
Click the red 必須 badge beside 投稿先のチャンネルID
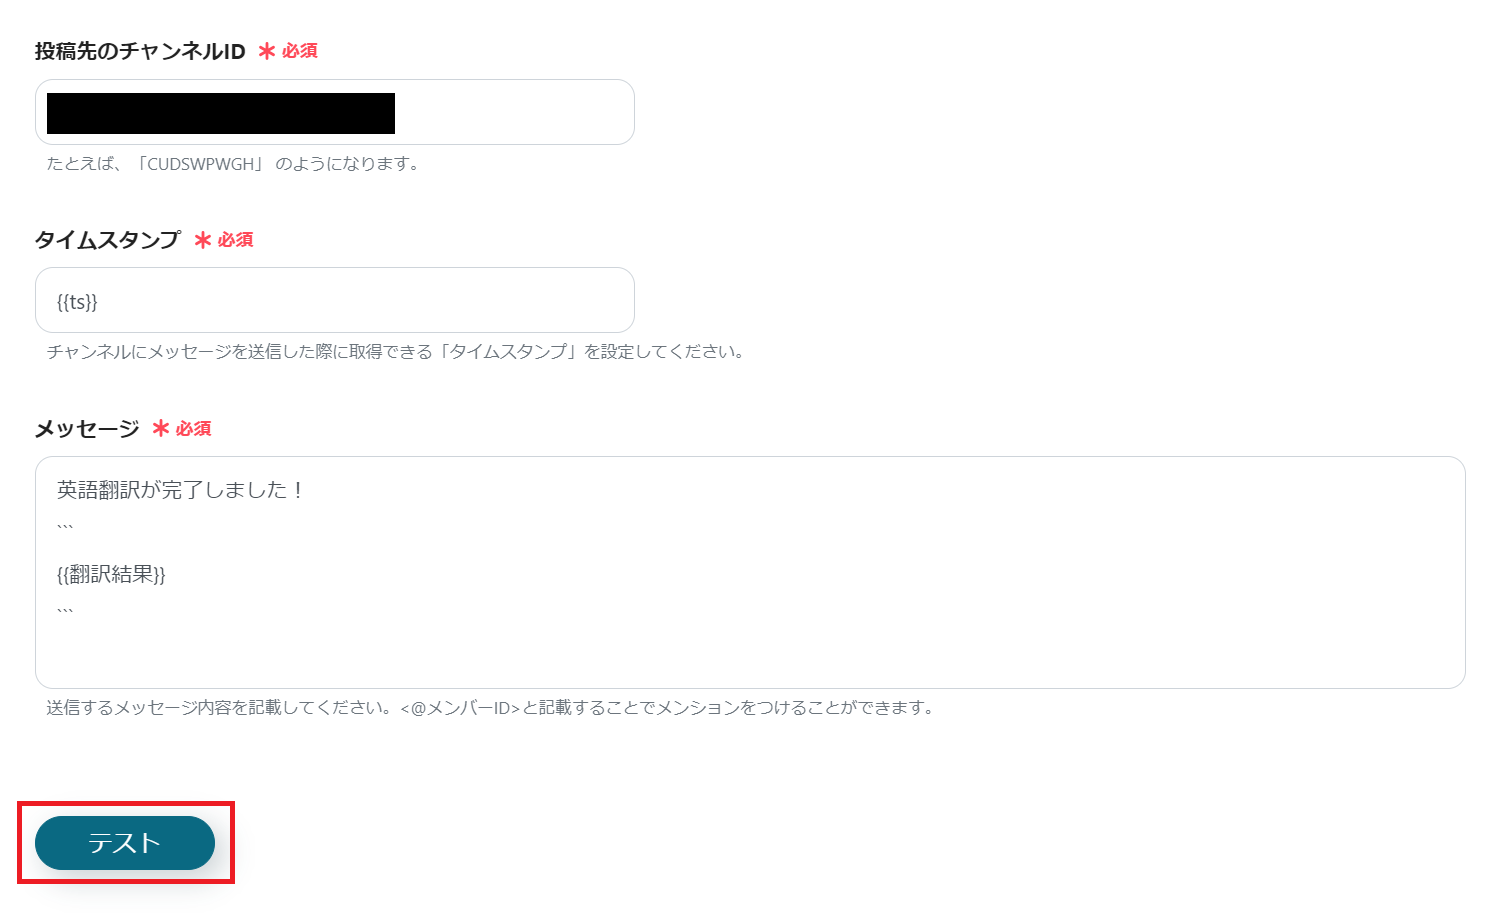(290, 51)
